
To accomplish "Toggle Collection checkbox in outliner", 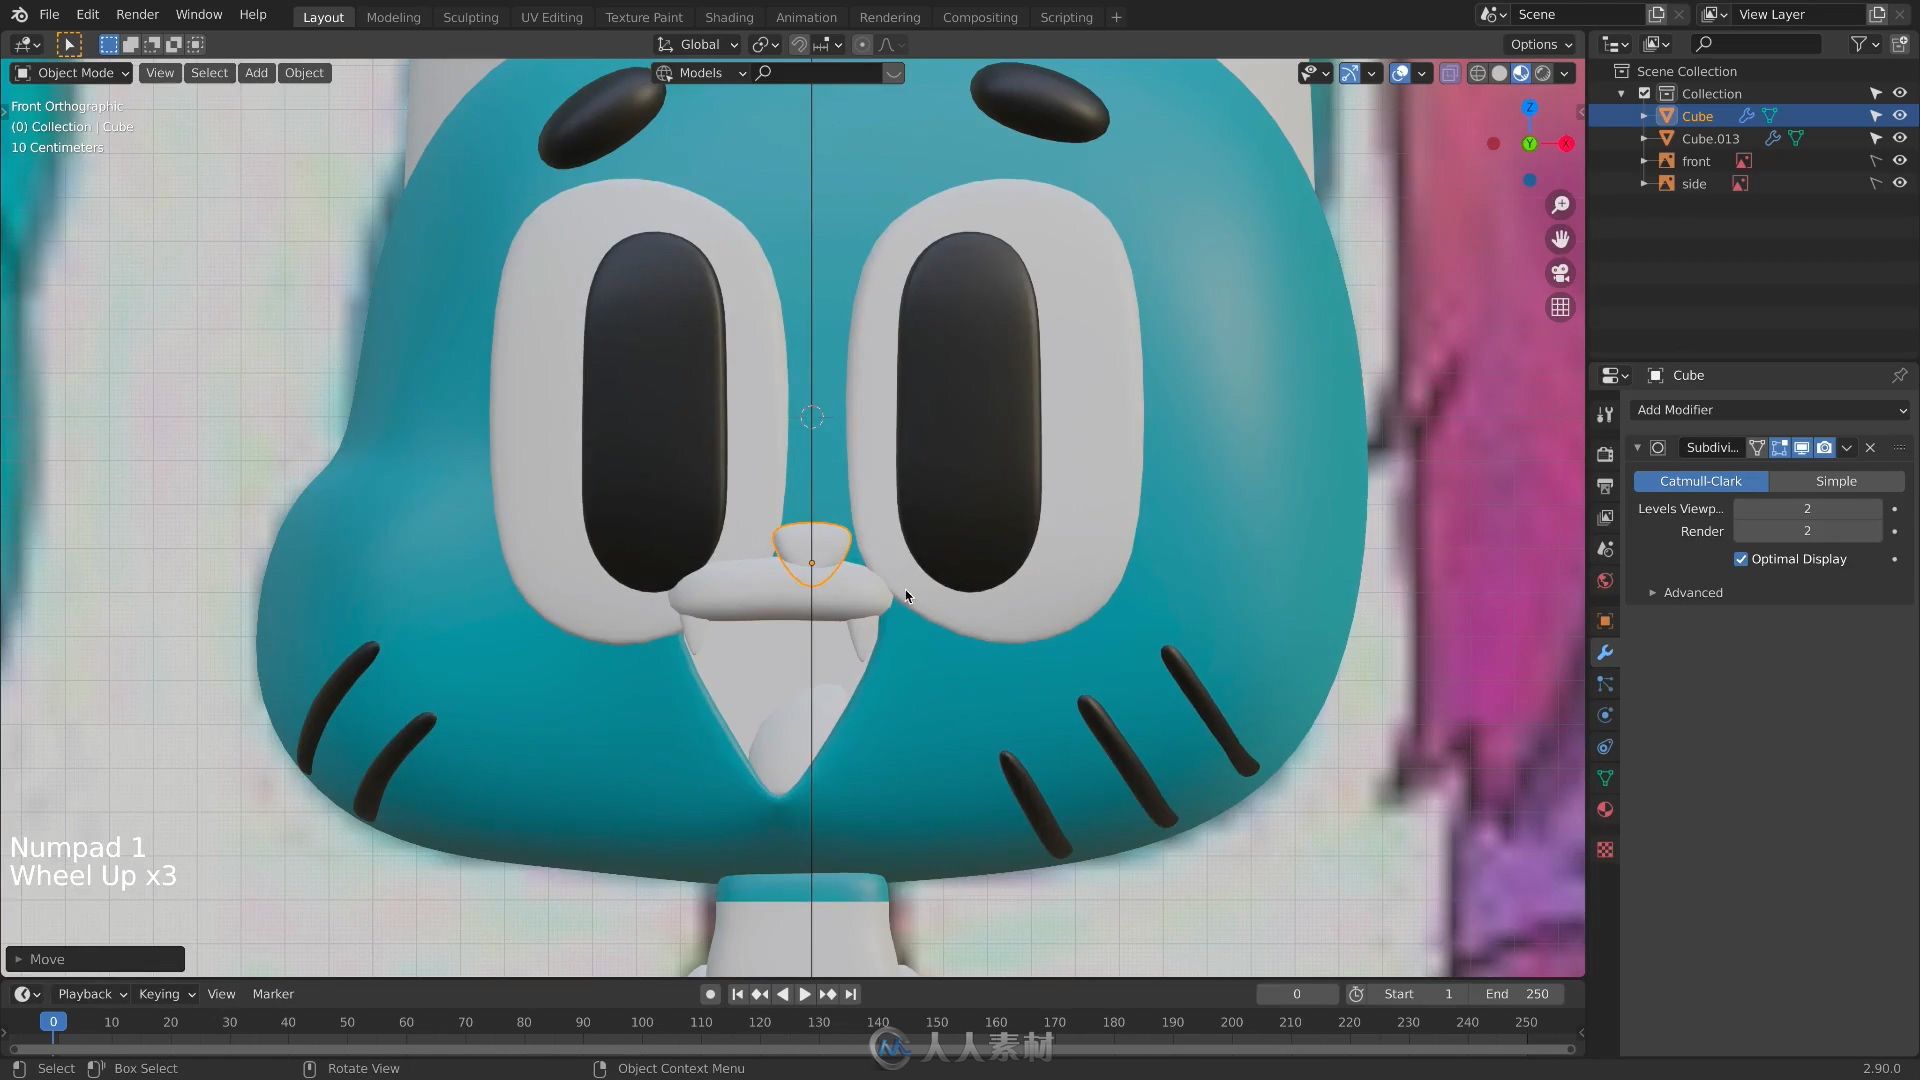I will tap(1644, 93).
